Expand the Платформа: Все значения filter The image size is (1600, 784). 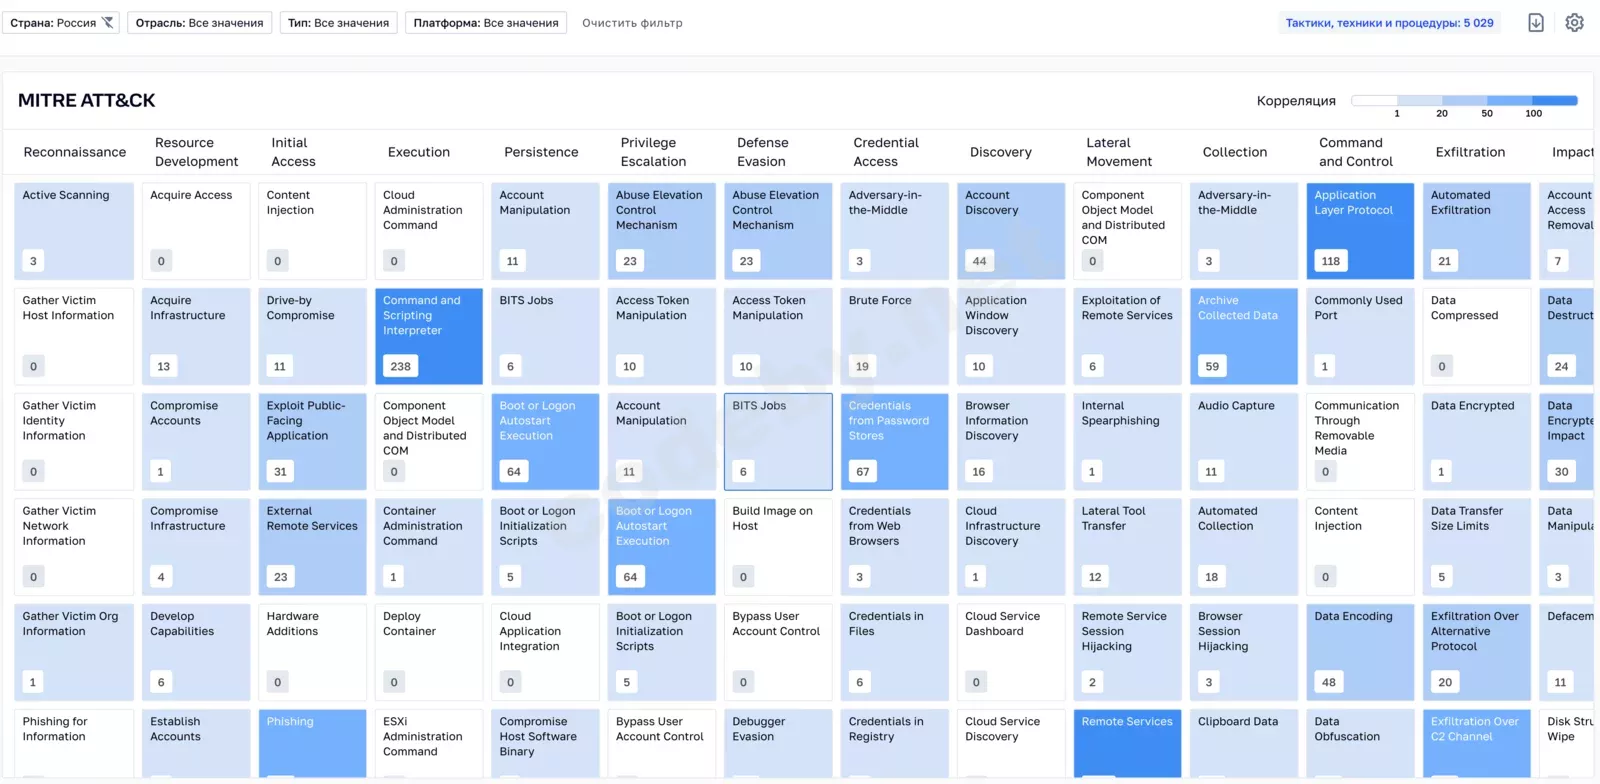[486, 22]
